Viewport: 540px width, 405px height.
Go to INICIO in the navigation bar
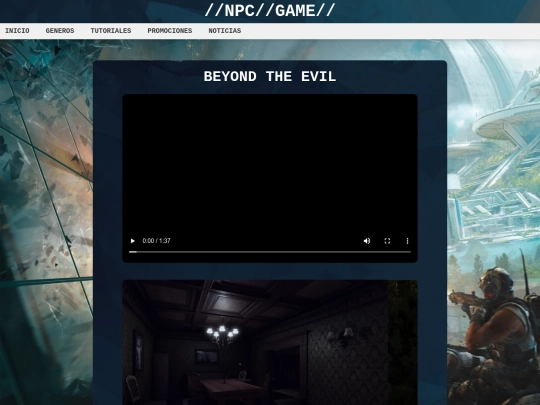pos(17,31)
